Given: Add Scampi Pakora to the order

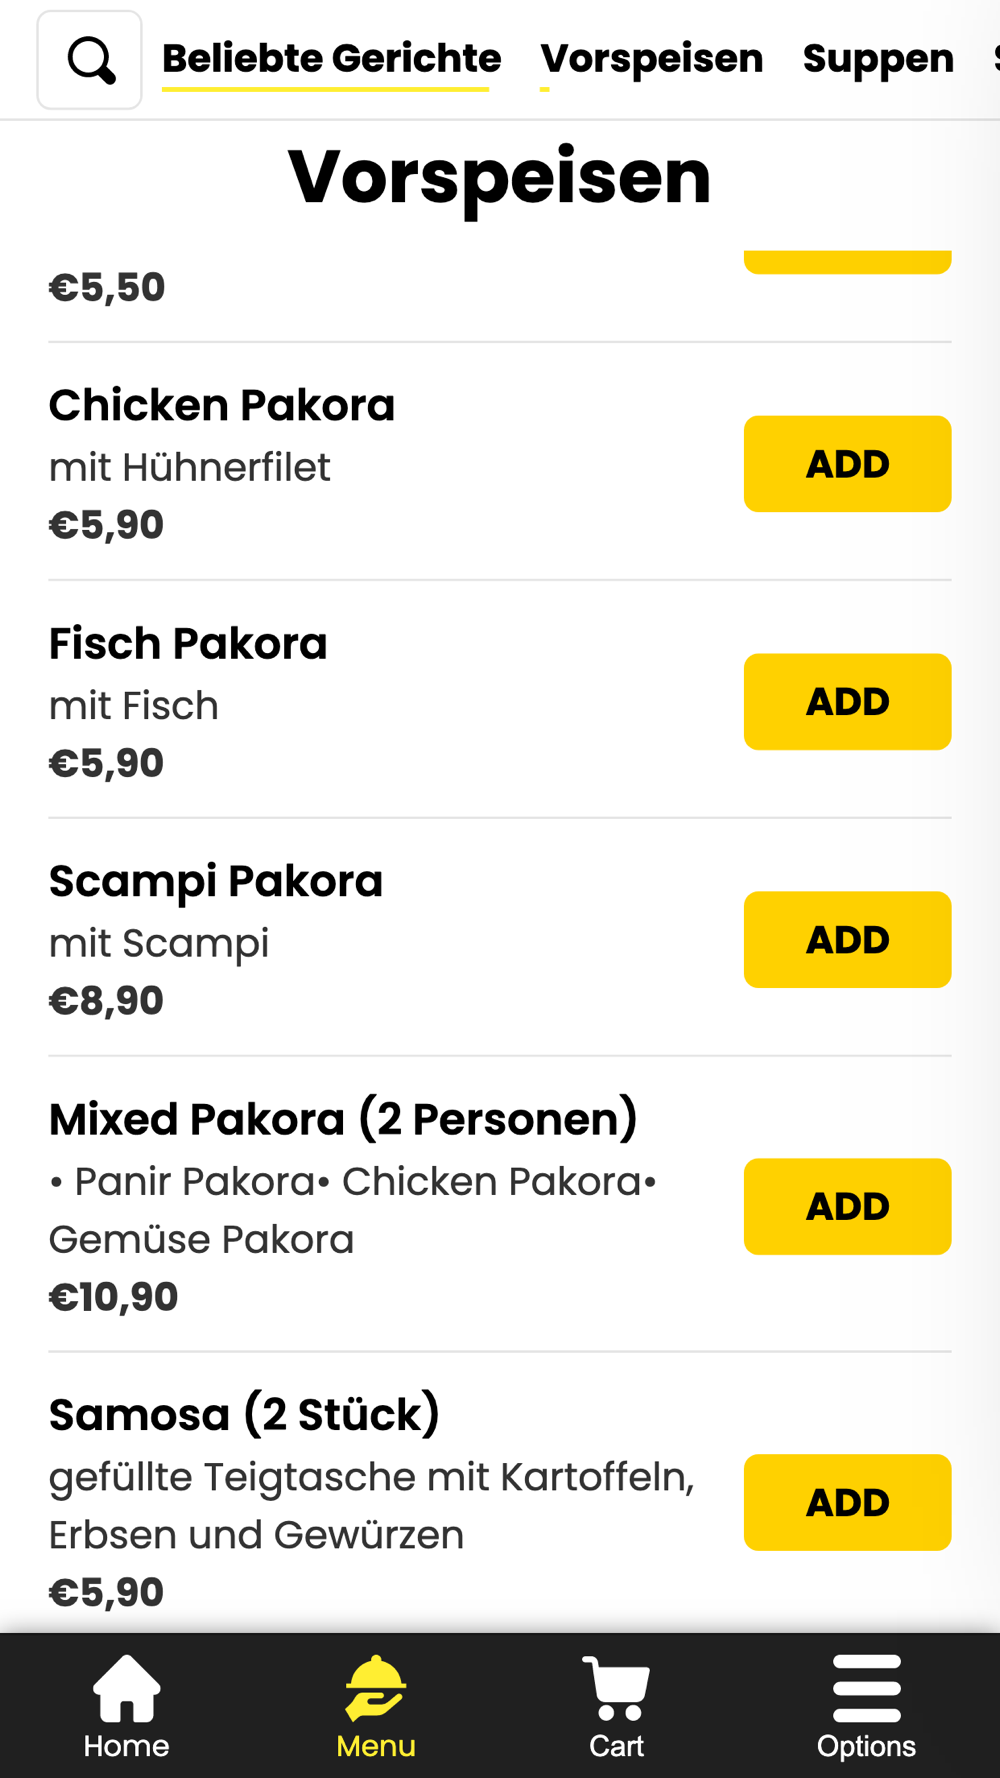Looking at the screenshot, I should coord(847,940).
